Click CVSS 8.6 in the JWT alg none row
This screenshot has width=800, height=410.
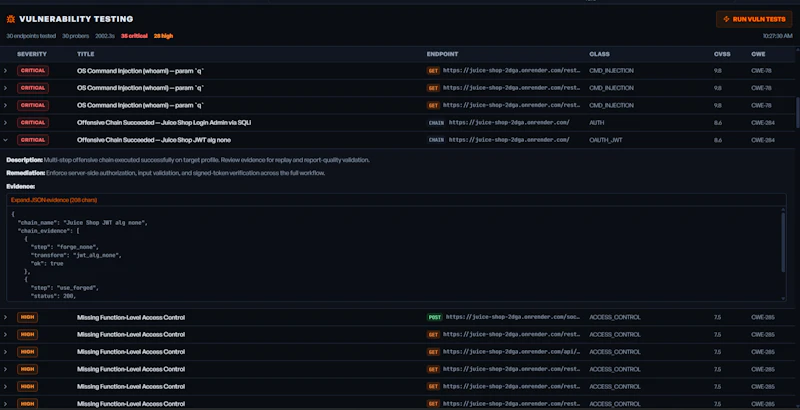coord(718,140)
